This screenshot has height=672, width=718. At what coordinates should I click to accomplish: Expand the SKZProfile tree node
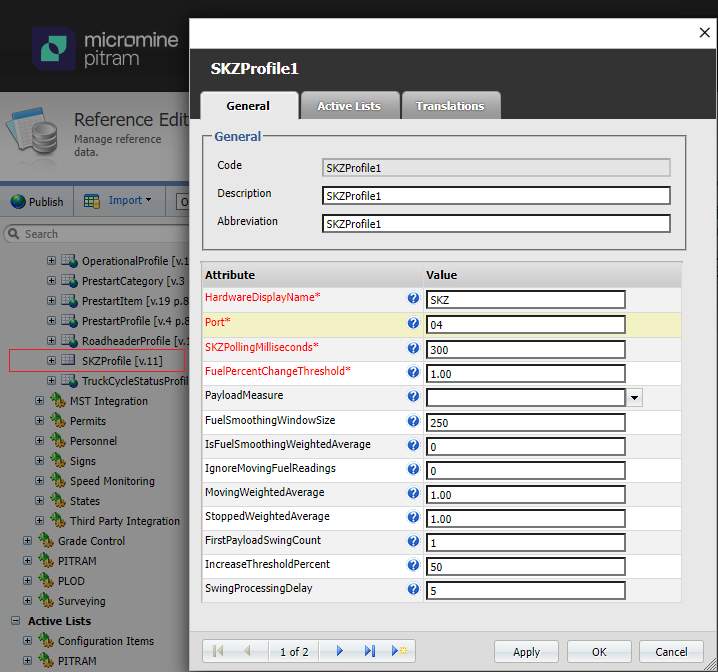[x=51, y=361]
